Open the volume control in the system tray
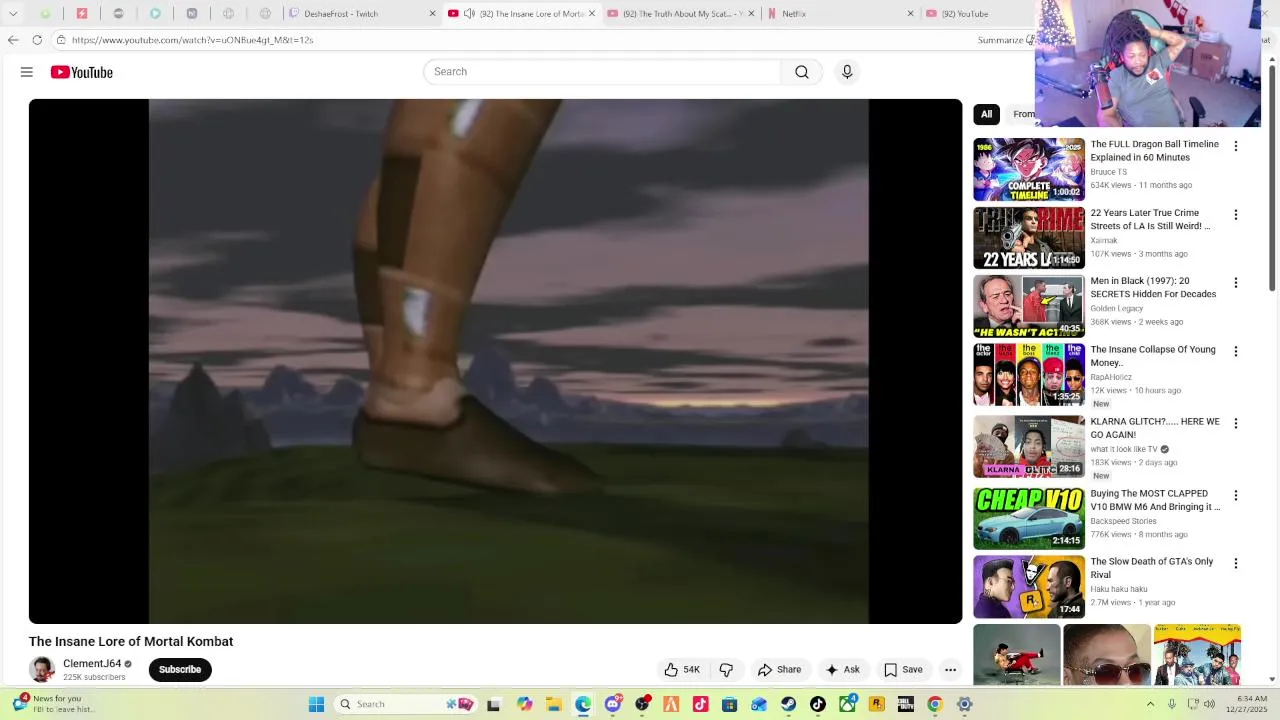Viewport: 1280px width, 720px height. point(1209,704)
